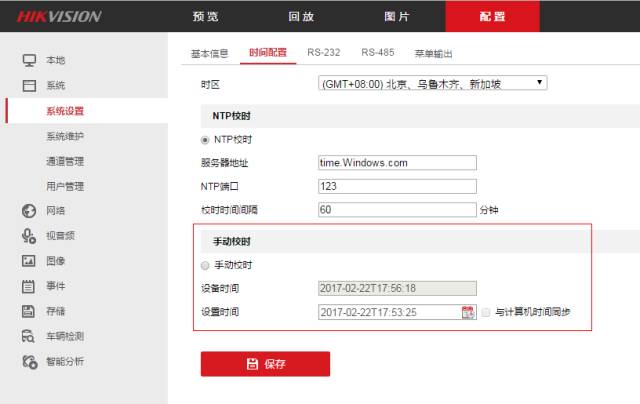Select the 视音频 microphone icon

29,236
